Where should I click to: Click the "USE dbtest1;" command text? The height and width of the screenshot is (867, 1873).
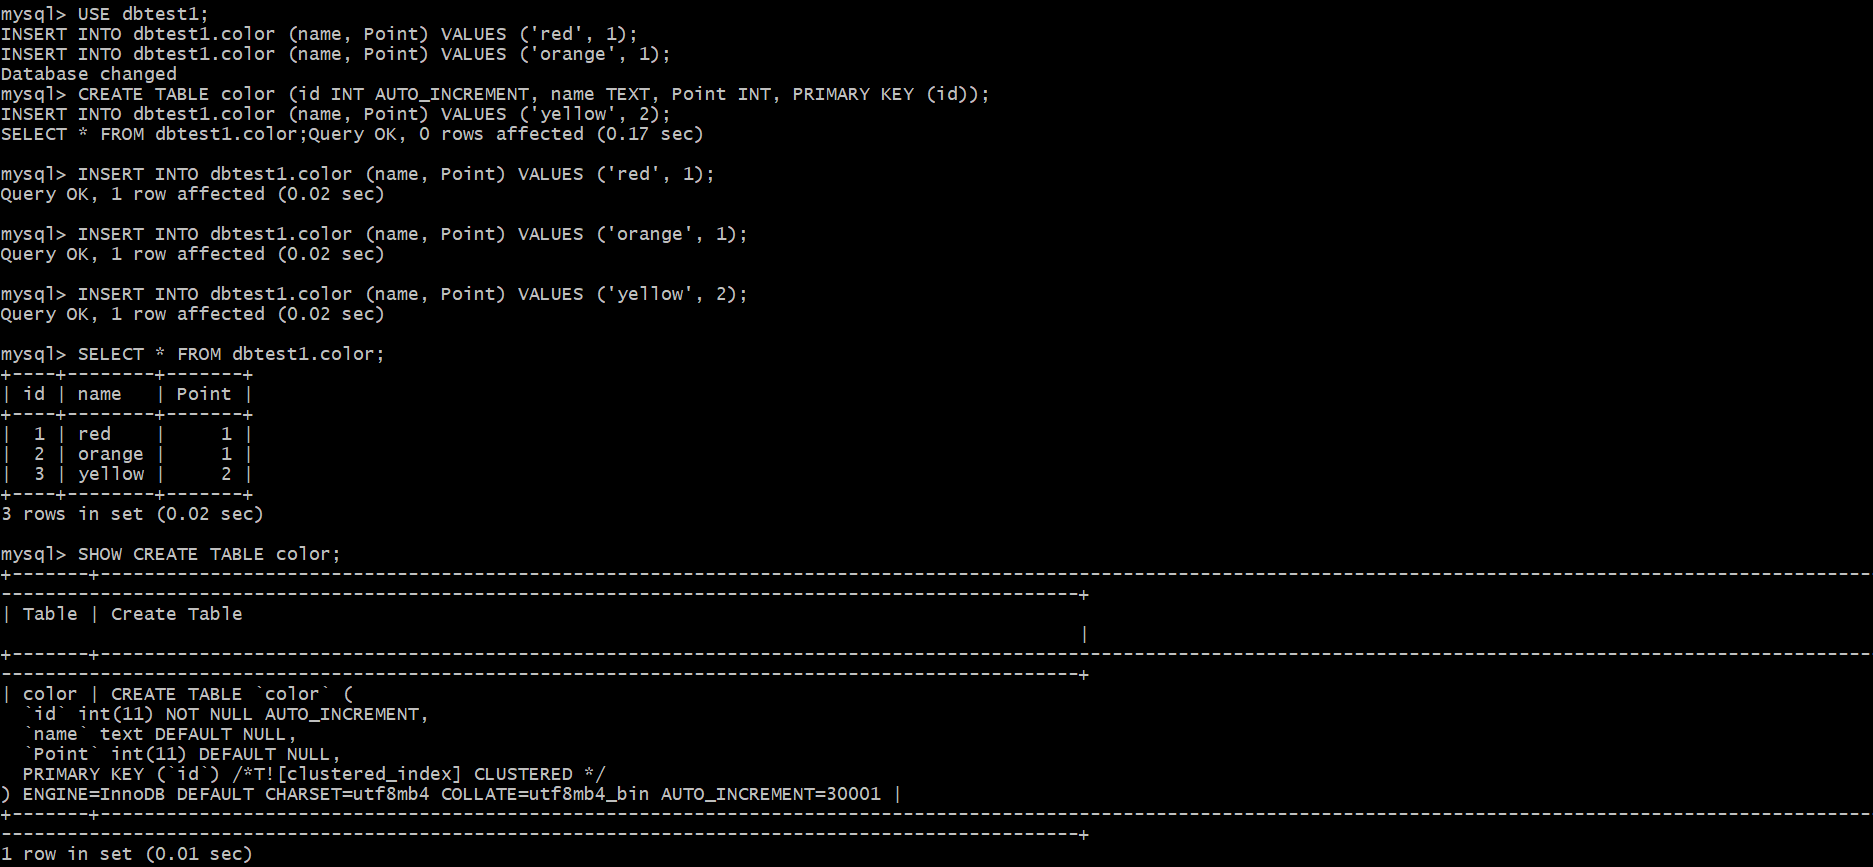(143, 14)
